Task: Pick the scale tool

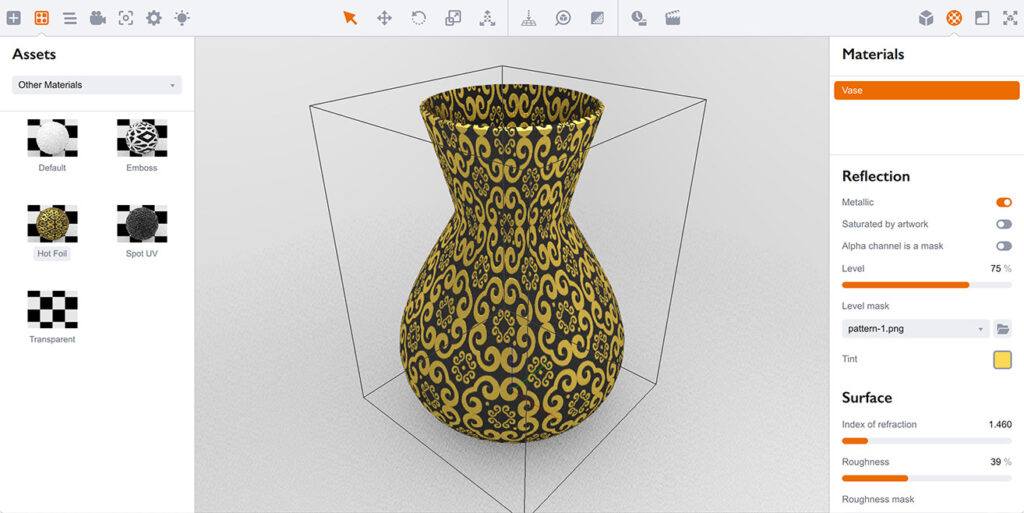Action: (x=453, y=18)
